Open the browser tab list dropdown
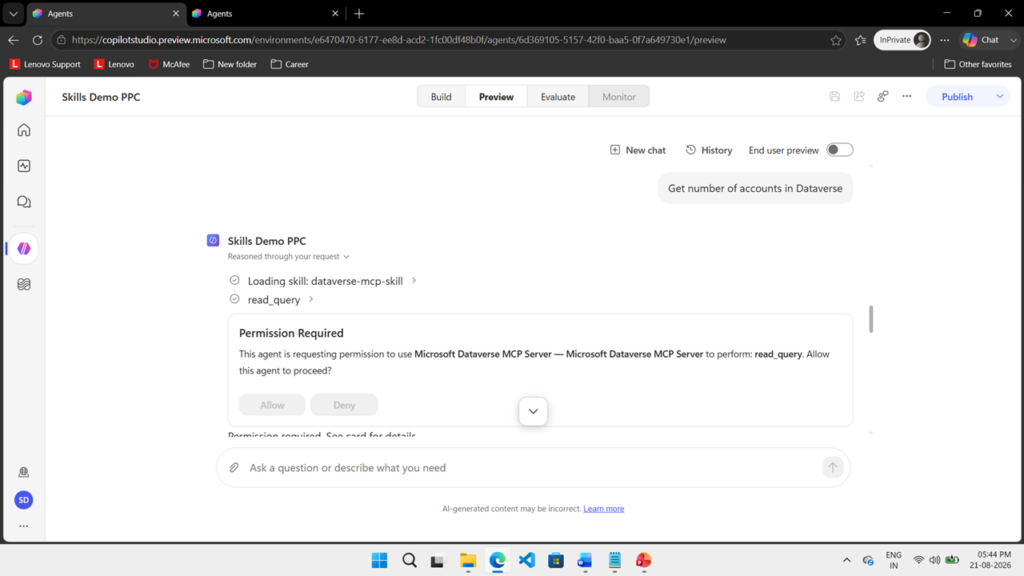 click(13, 13)
